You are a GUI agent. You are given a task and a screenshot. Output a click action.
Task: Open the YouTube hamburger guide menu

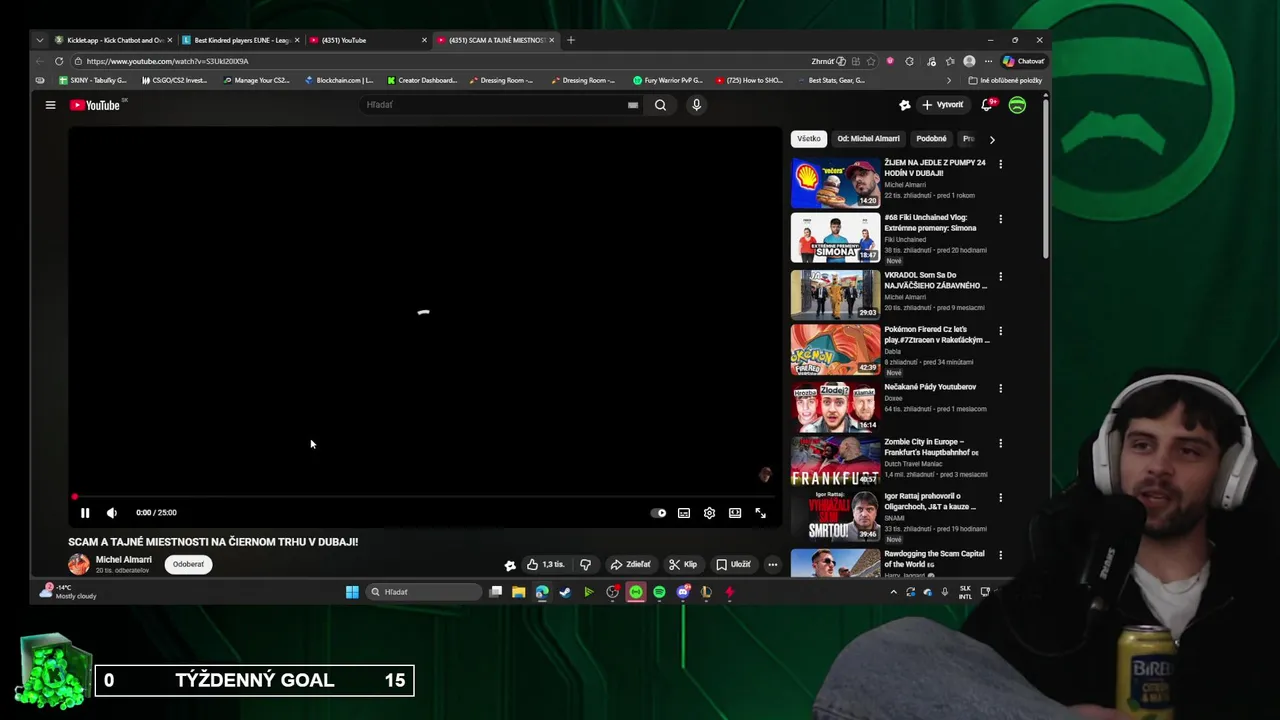pos(50,105)
